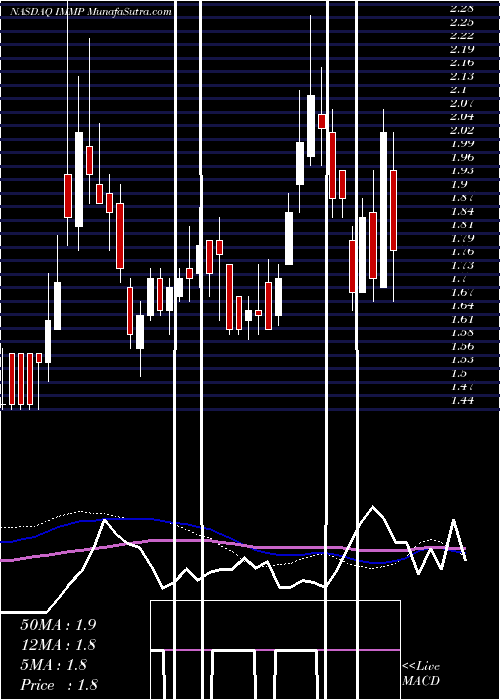The width and height of the screenshot is (500, 700).
Task: Select the 2.13 price axis label
Action: [x=462, y=76]
